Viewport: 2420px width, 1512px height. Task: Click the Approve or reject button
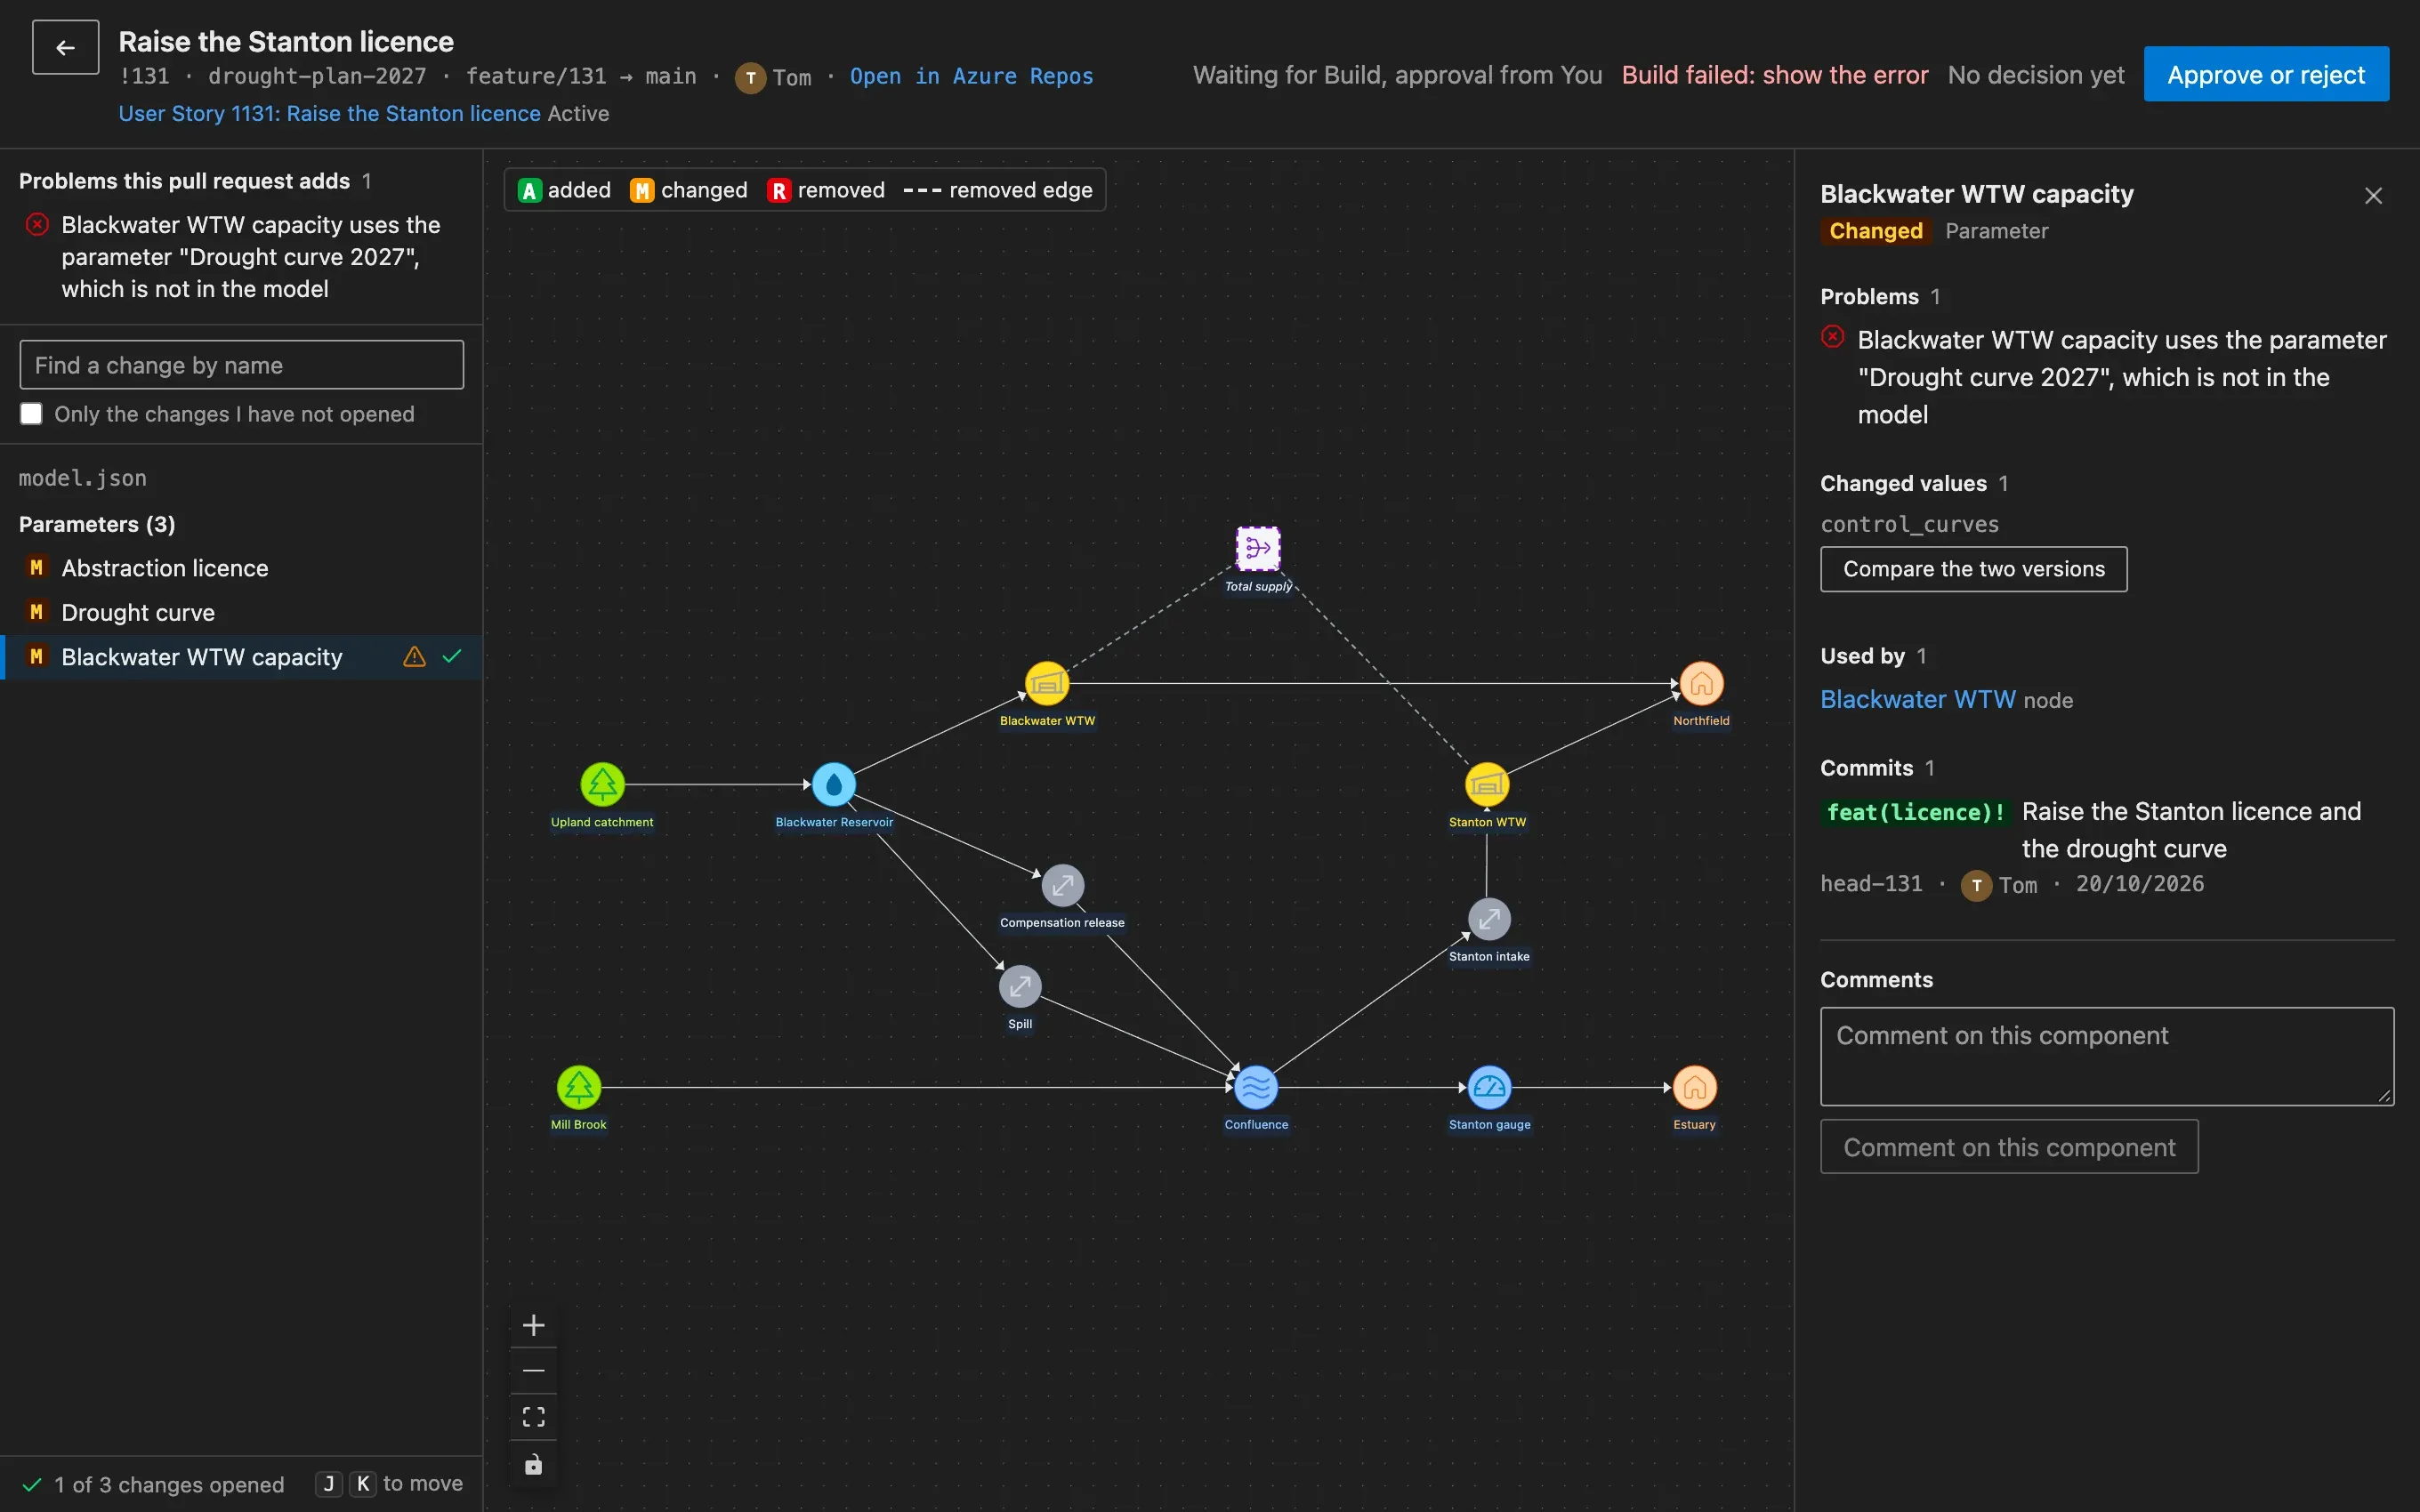pyautogui.click(x=2266, y=74)
